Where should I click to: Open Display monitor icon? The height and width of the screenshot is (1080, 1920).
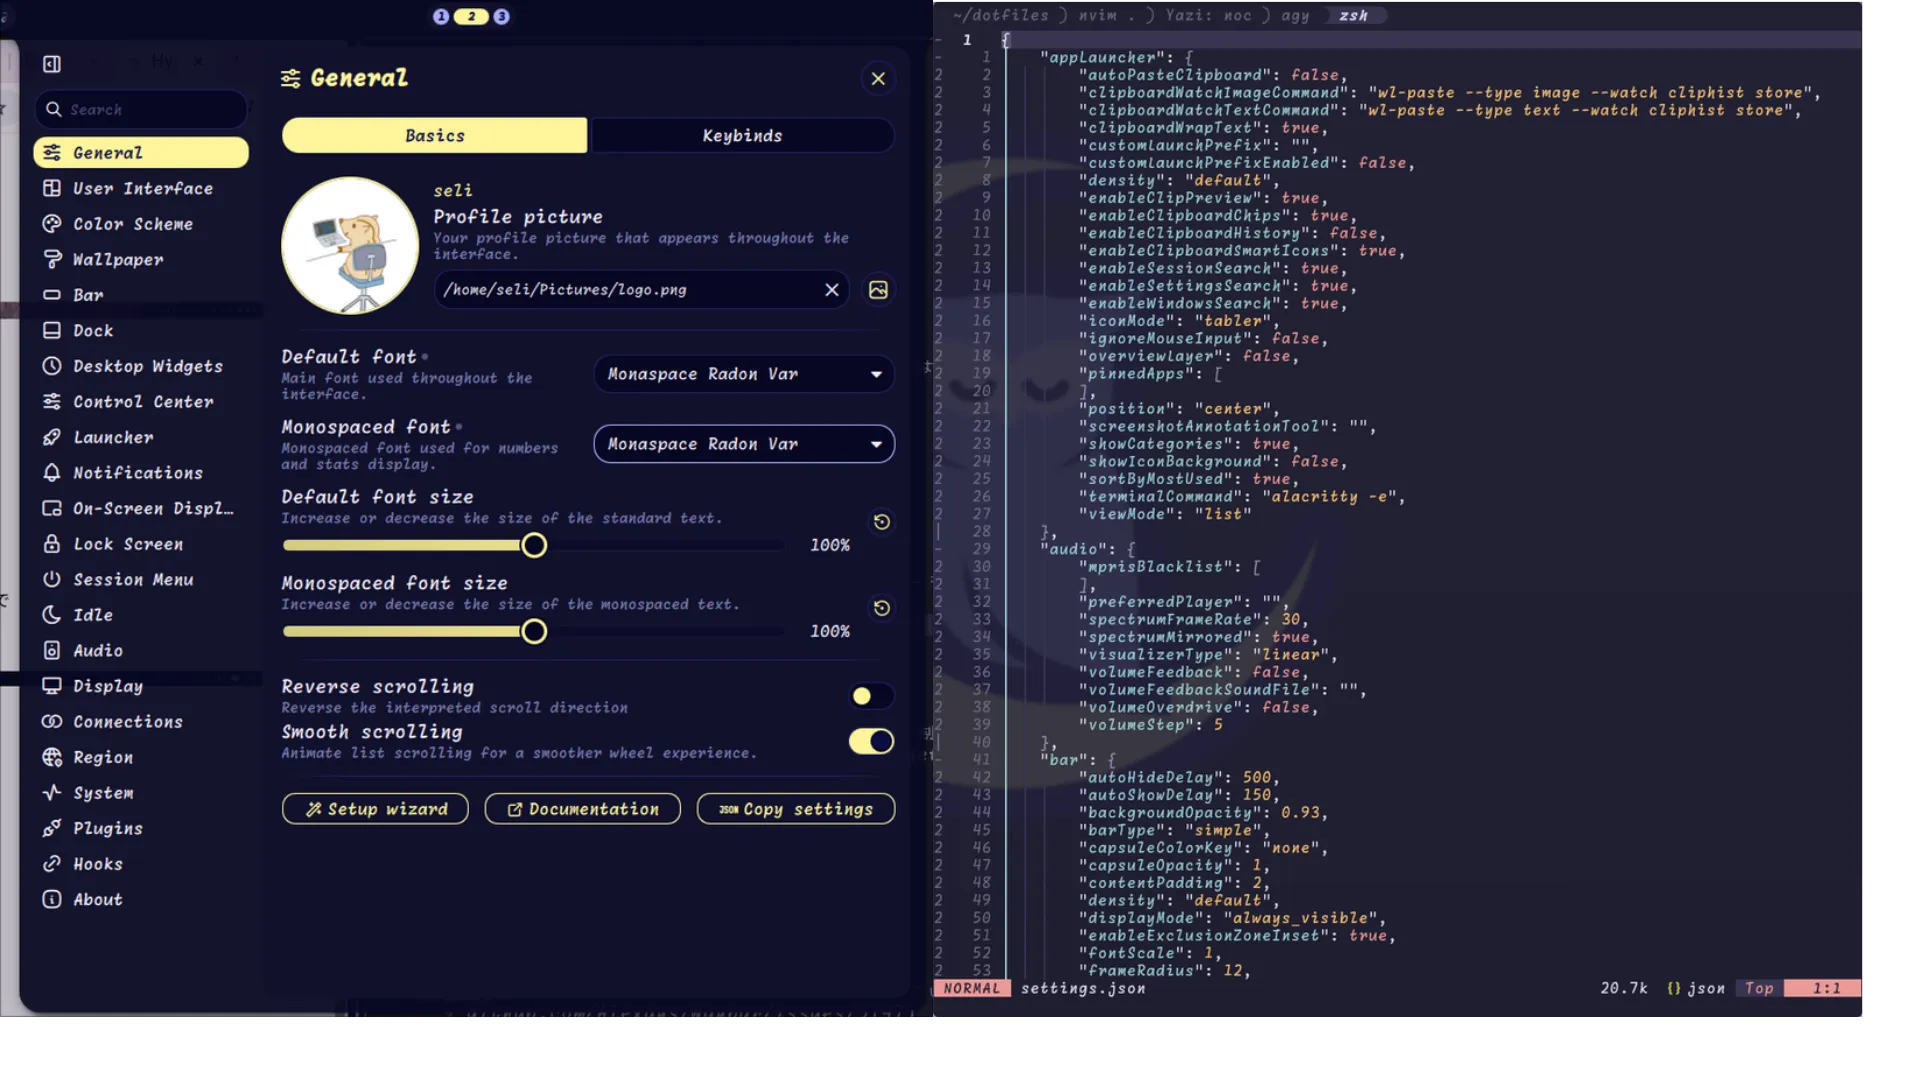pyautogui.click(x=52, y=686)
